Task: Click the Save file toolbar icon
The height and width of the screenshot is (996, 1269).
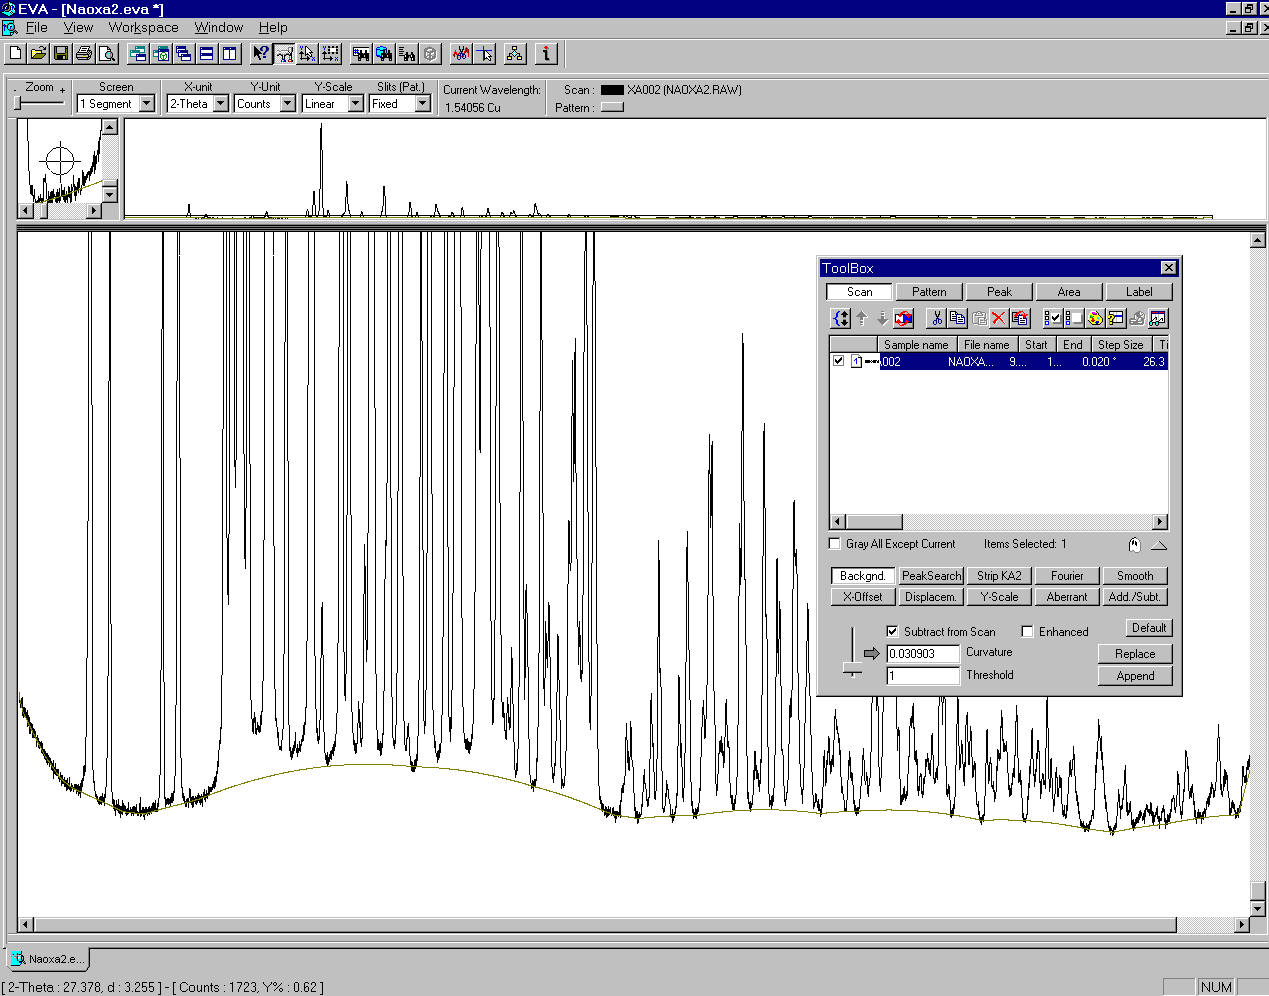Action: click(x=61, y=54)
